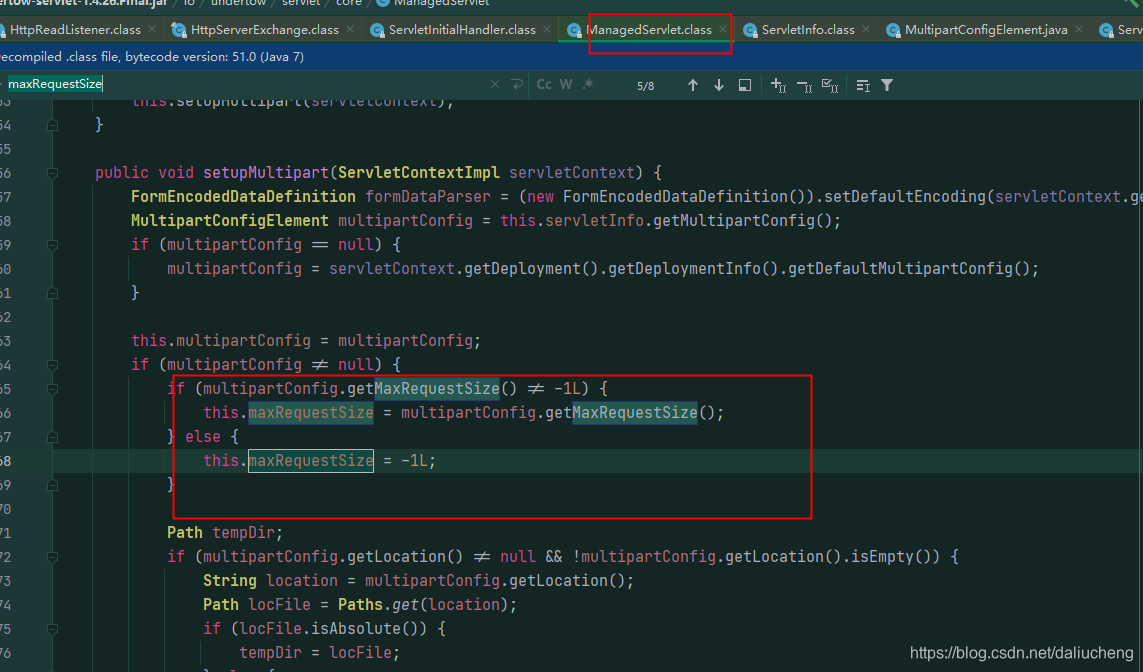This screenshot has width=1143, height=672.
Task: Select the ManagedServlet.class tab
Action: (649, 30)
